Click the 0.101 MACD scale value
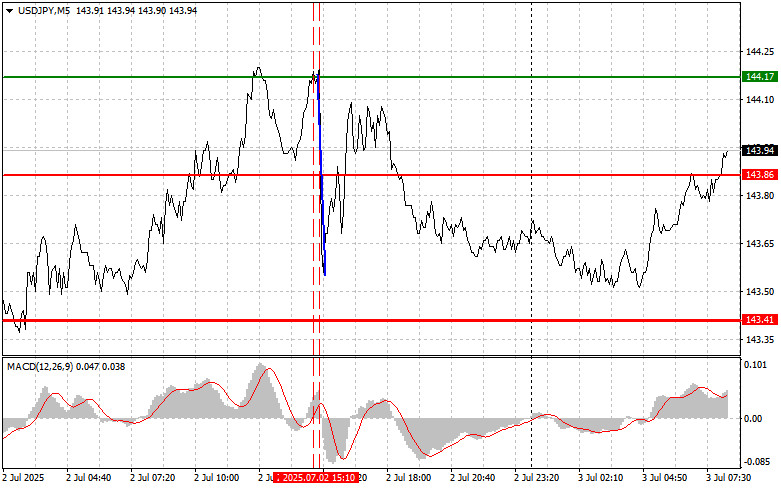Image resolution: width=781 pixels, height=489 pixels. click(756, 364)
